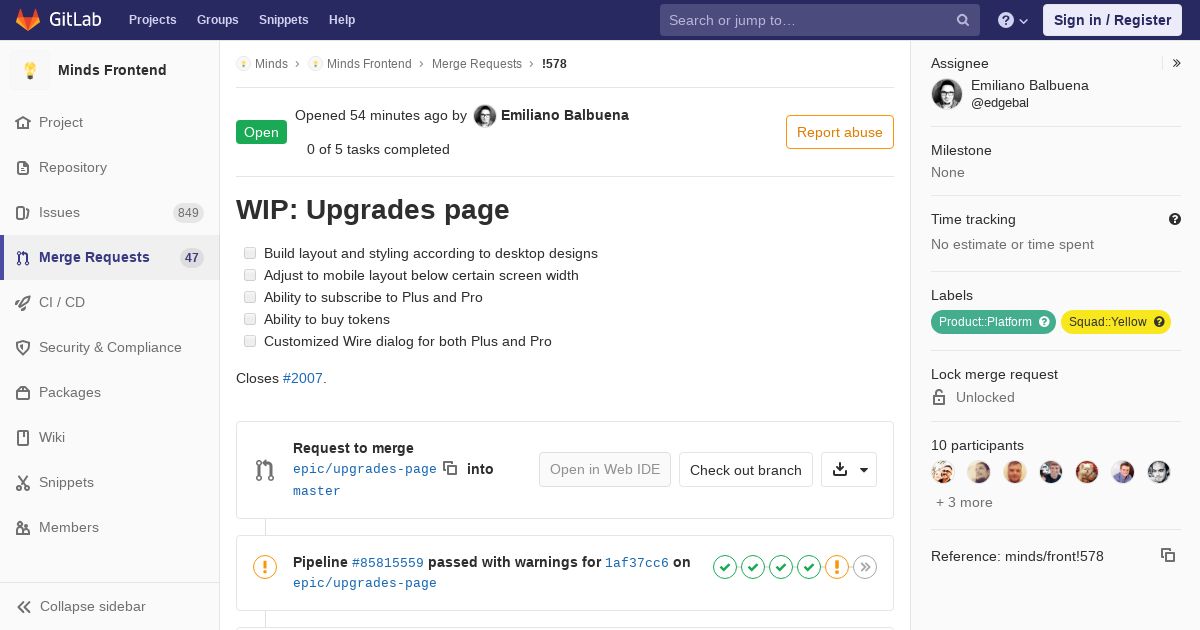The height and width of the screenshot is (630, 1200).
Task: Click the assignee avatar in sidebar
Action: 947,94
